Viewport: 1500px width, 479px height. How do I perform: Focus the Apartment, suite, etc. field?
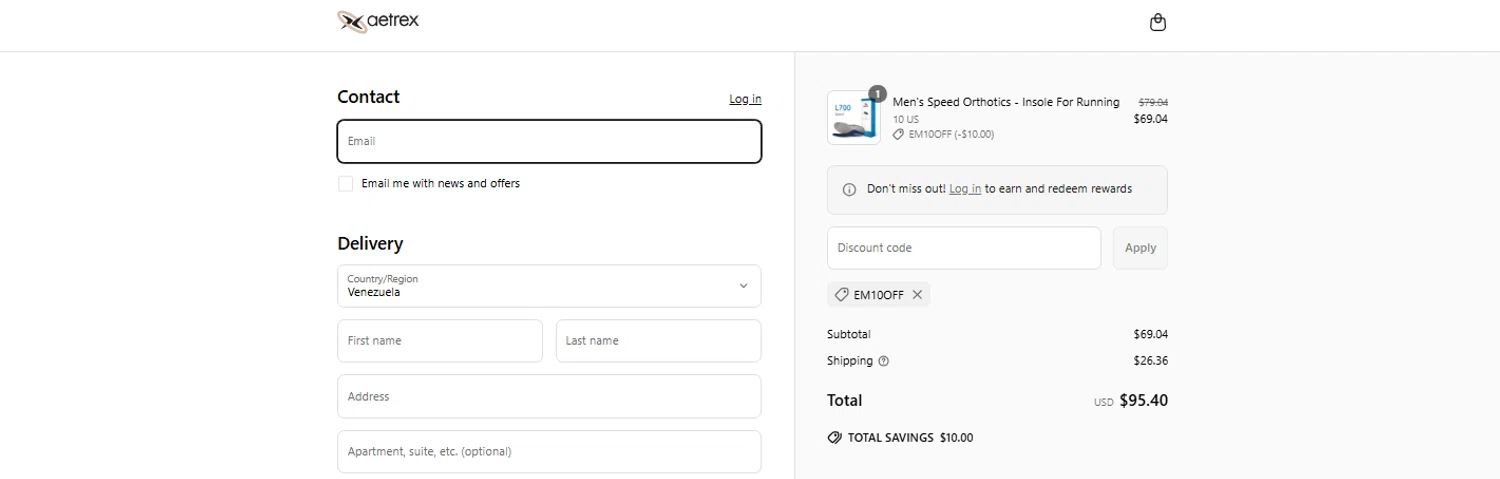pyautogui.click(x=549, y=452)
